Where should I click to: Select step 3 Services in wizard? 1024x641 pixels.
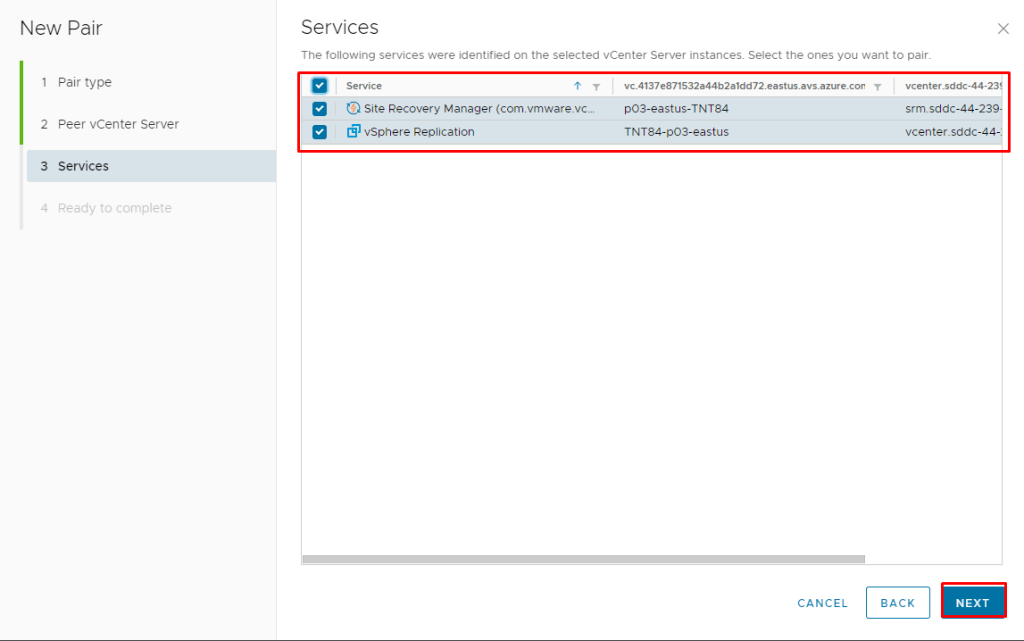tap(83, 166)
